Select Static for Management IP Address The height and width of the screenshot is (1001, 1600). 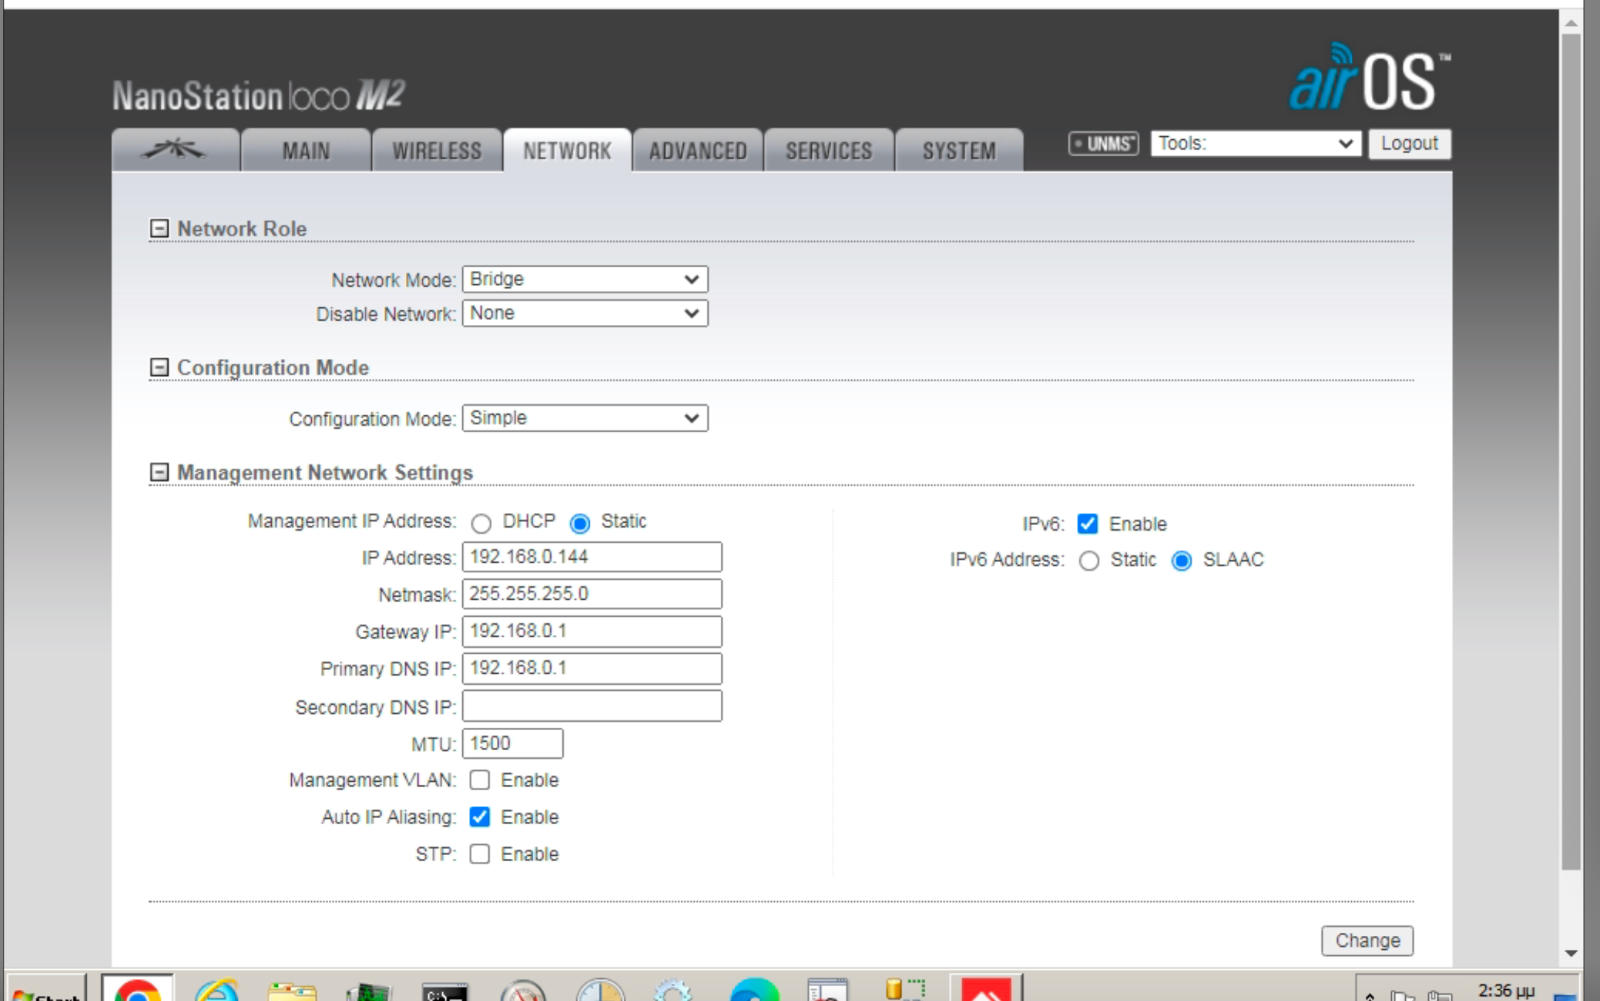580,523
